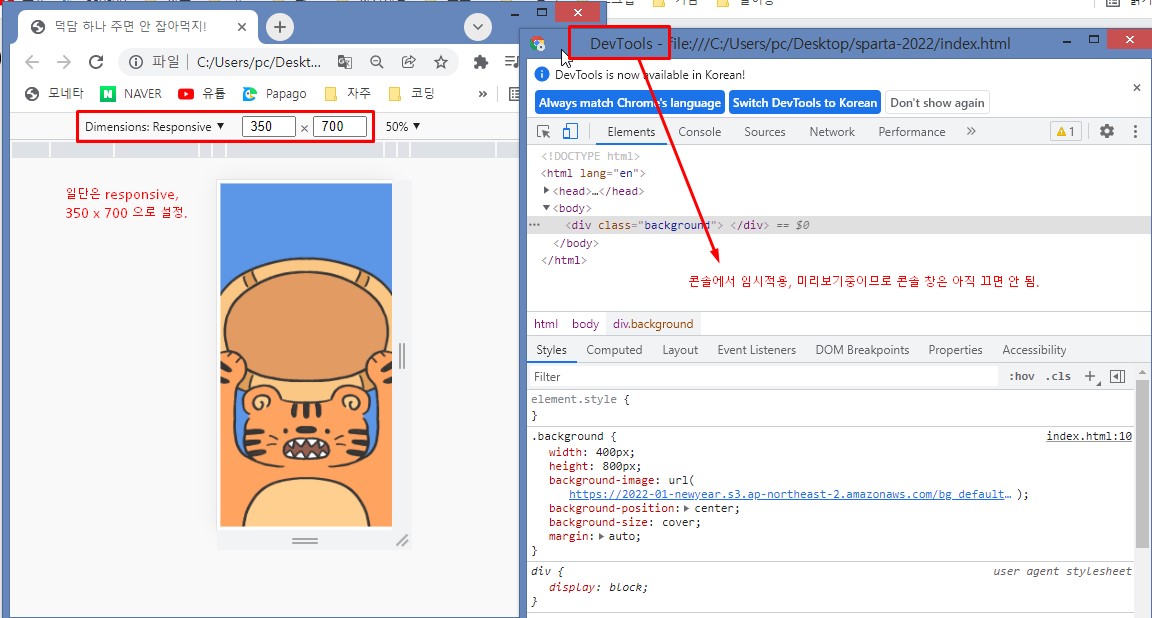Open the 자주 bookmark folder
The image size is (1152, 618).
(348, 93)
